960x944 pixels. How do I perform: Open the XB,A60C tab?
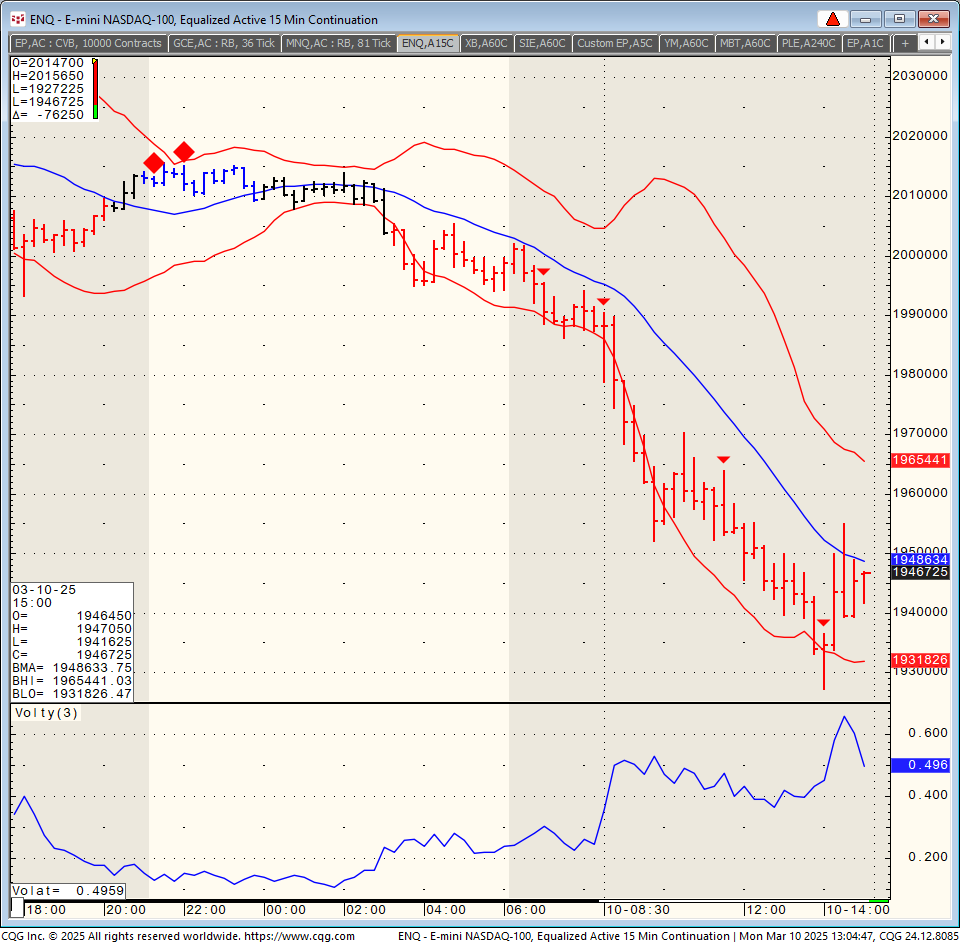coord(486,43)
